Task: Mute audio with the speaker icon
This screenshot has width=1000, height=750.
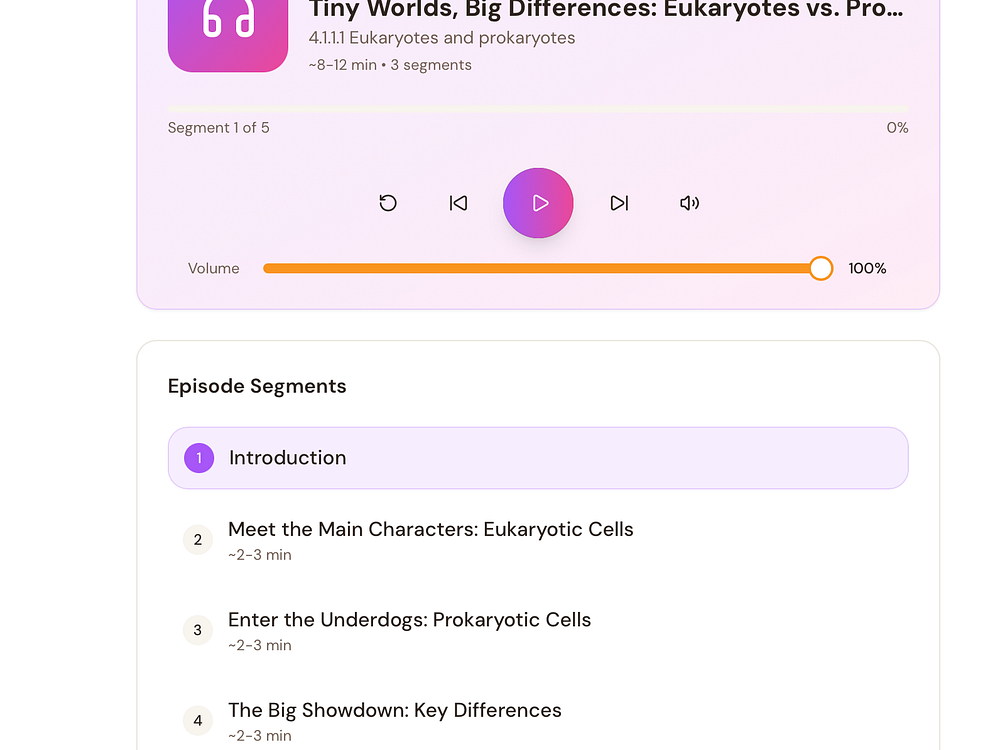Action: tap(689, 203)
